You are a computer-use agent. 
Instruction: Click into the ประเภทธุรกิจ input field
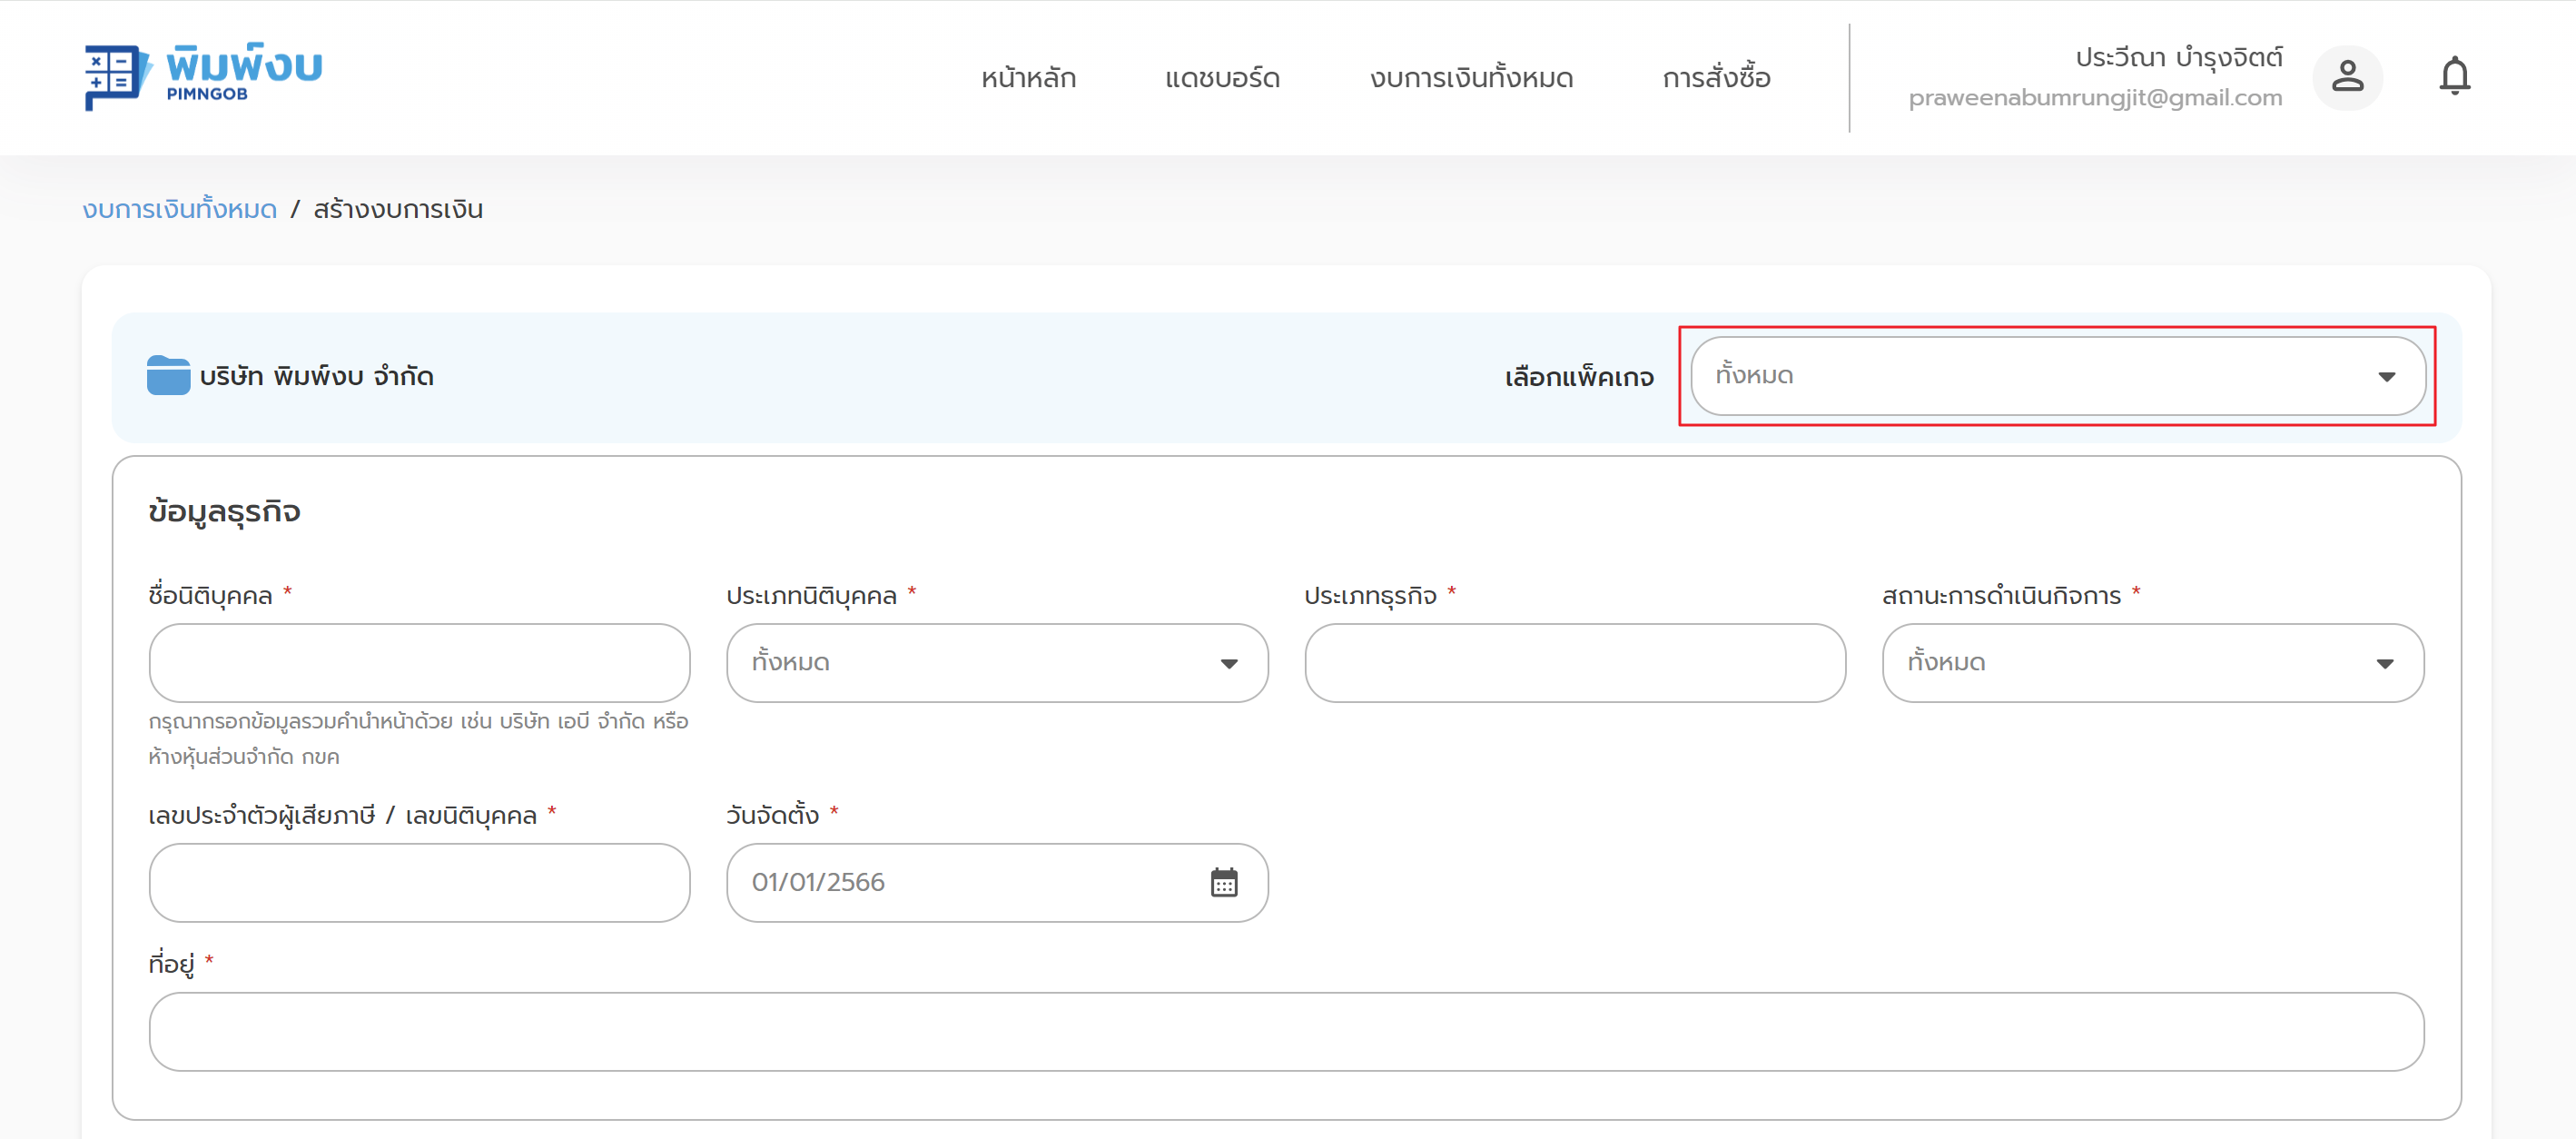(x=1574, y=663)
